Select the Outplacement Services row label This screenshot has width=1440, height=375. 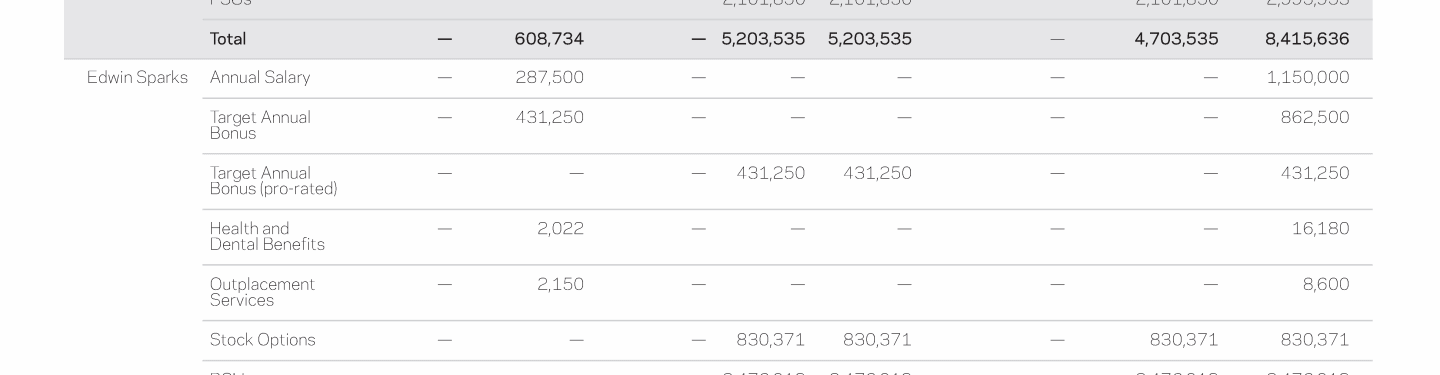[262, 292]
